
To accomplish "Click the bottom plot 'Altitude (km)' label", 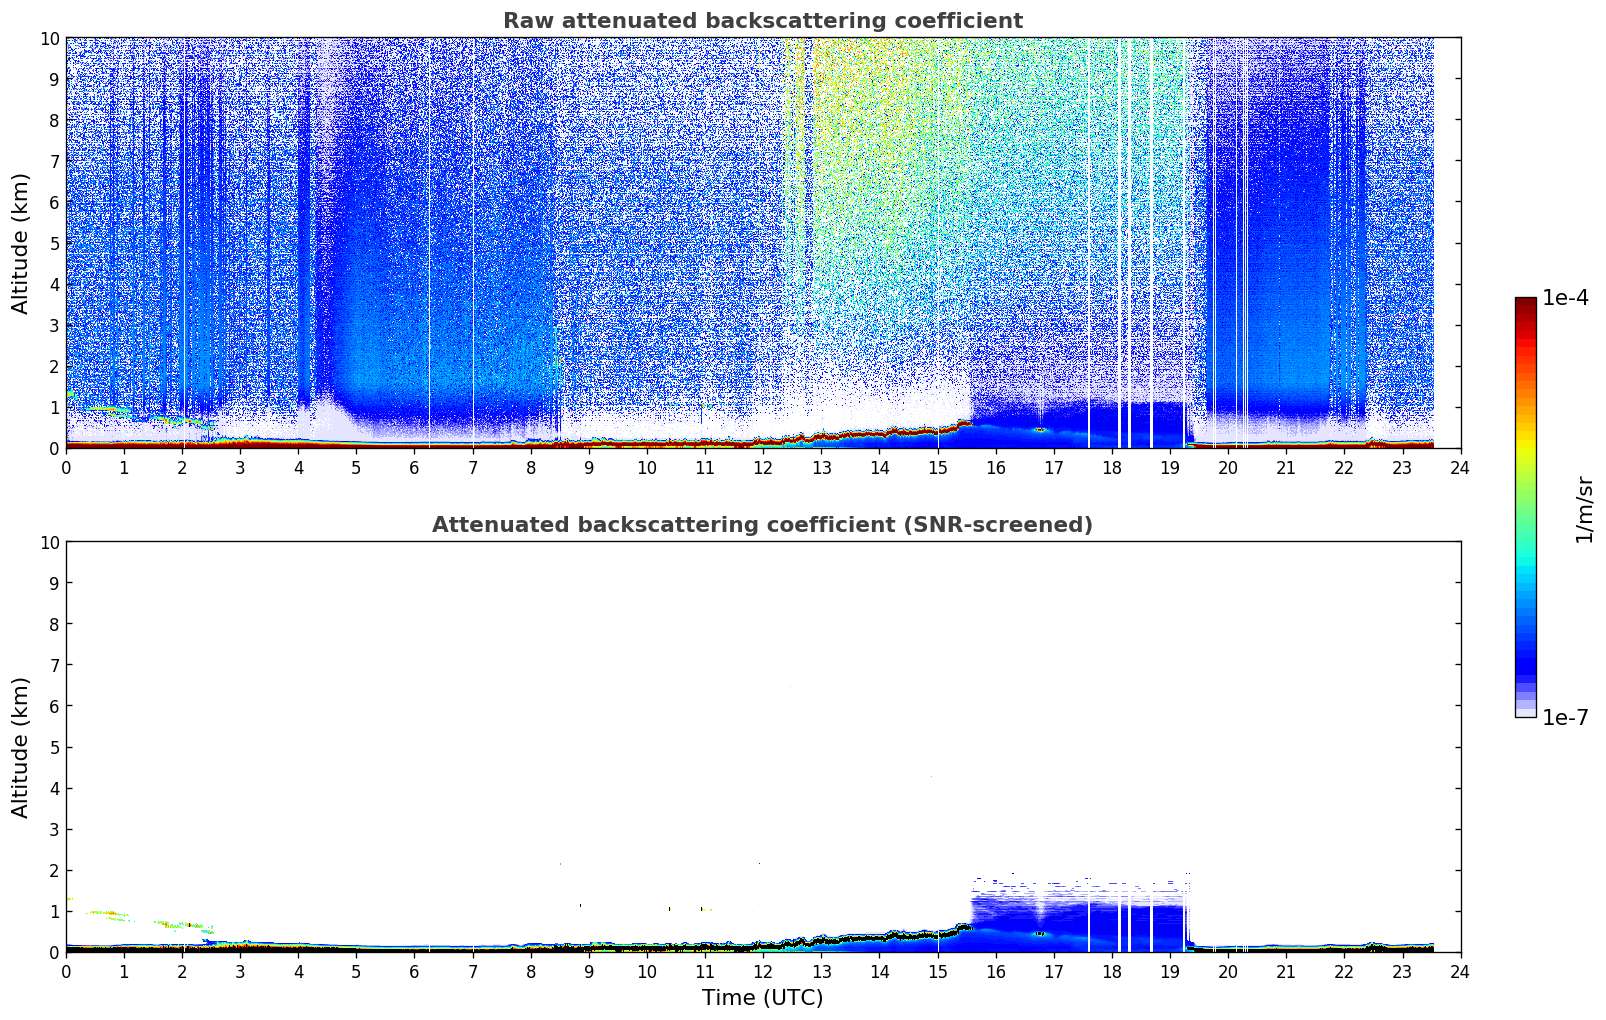I will (21, 747).
